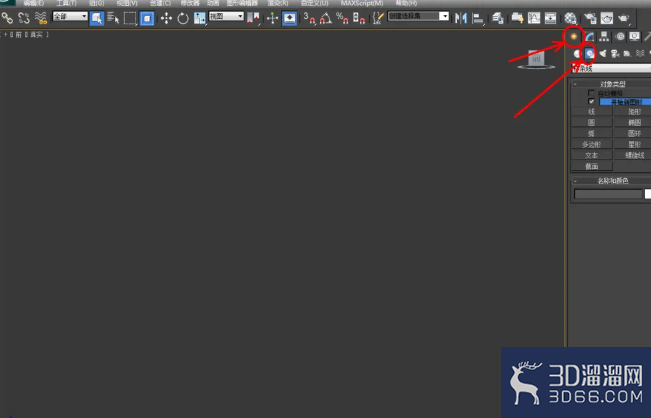The height and width of the screenshot is (418, 651).
Task: Click the Bind to Space Warp icon
Action: (x=41, y=18)
